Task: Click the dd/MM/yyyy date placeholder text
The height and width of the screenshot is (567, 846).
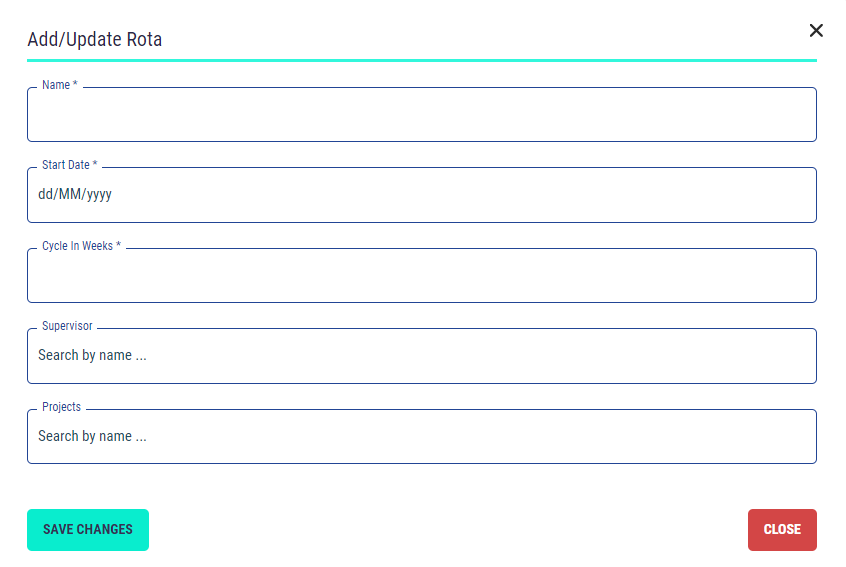Action: 75,195
